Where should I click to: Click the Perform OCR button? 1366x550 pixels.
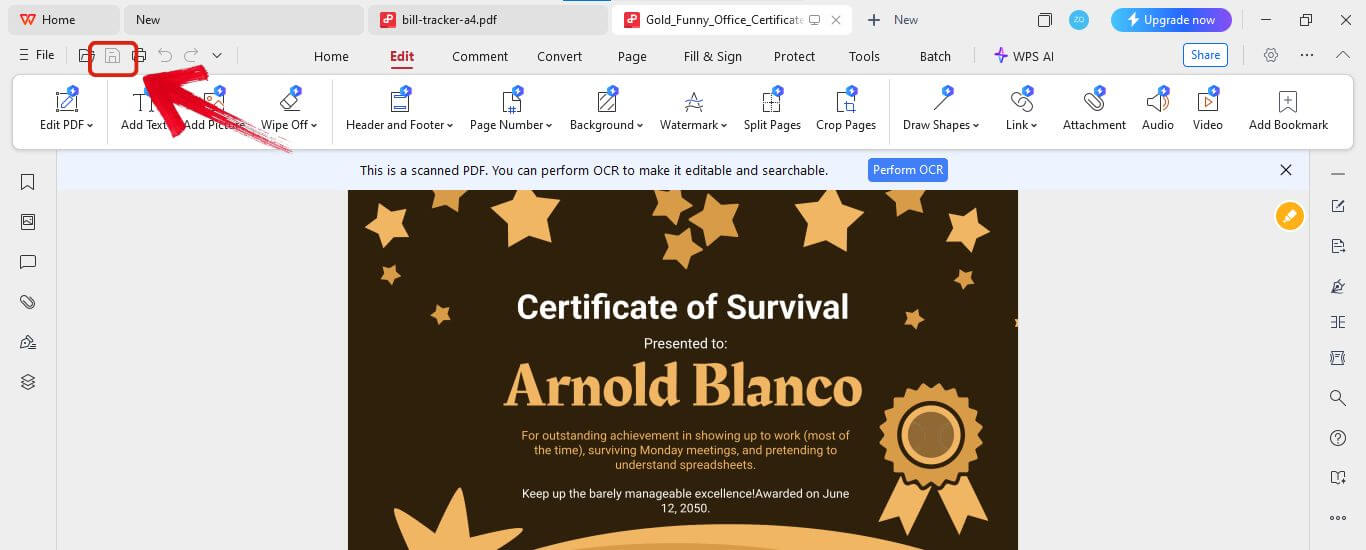coord(908,170)
